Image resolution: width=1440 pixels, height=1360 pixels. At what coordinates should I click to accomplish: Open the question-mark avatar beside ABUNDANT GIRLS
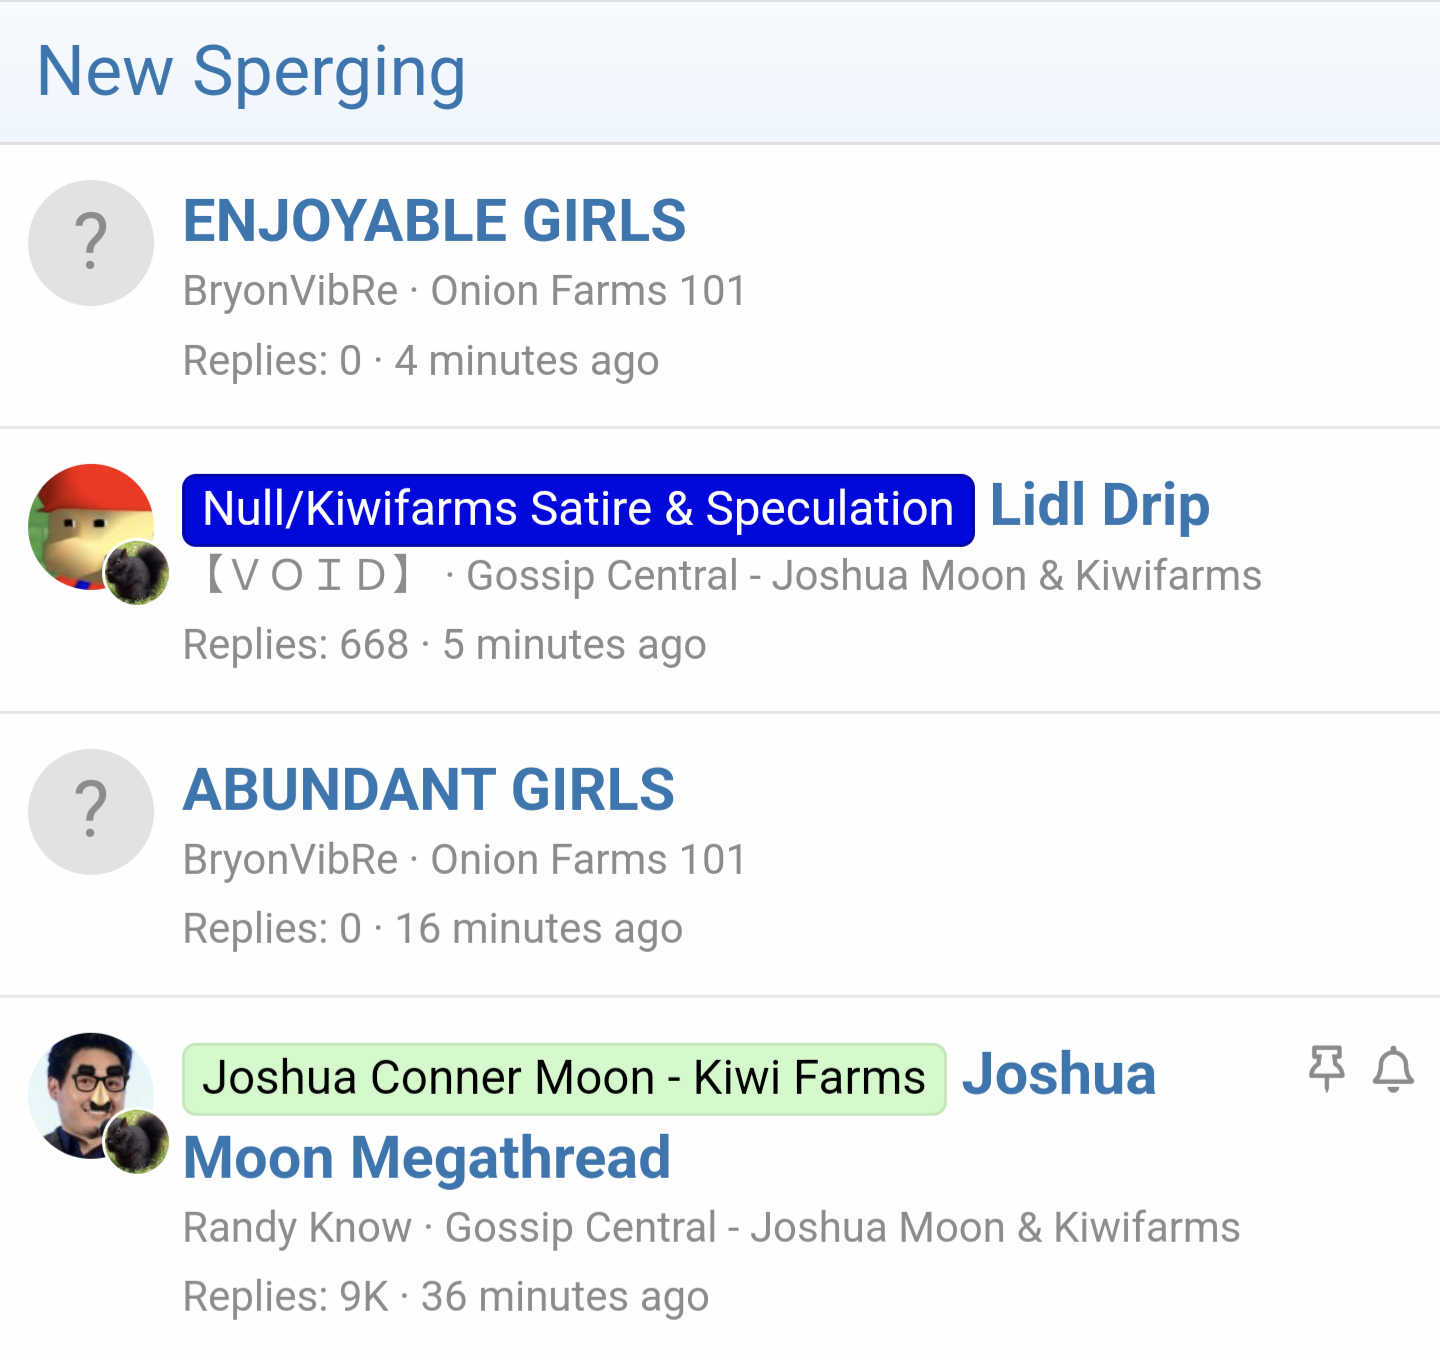pos(91,812)
